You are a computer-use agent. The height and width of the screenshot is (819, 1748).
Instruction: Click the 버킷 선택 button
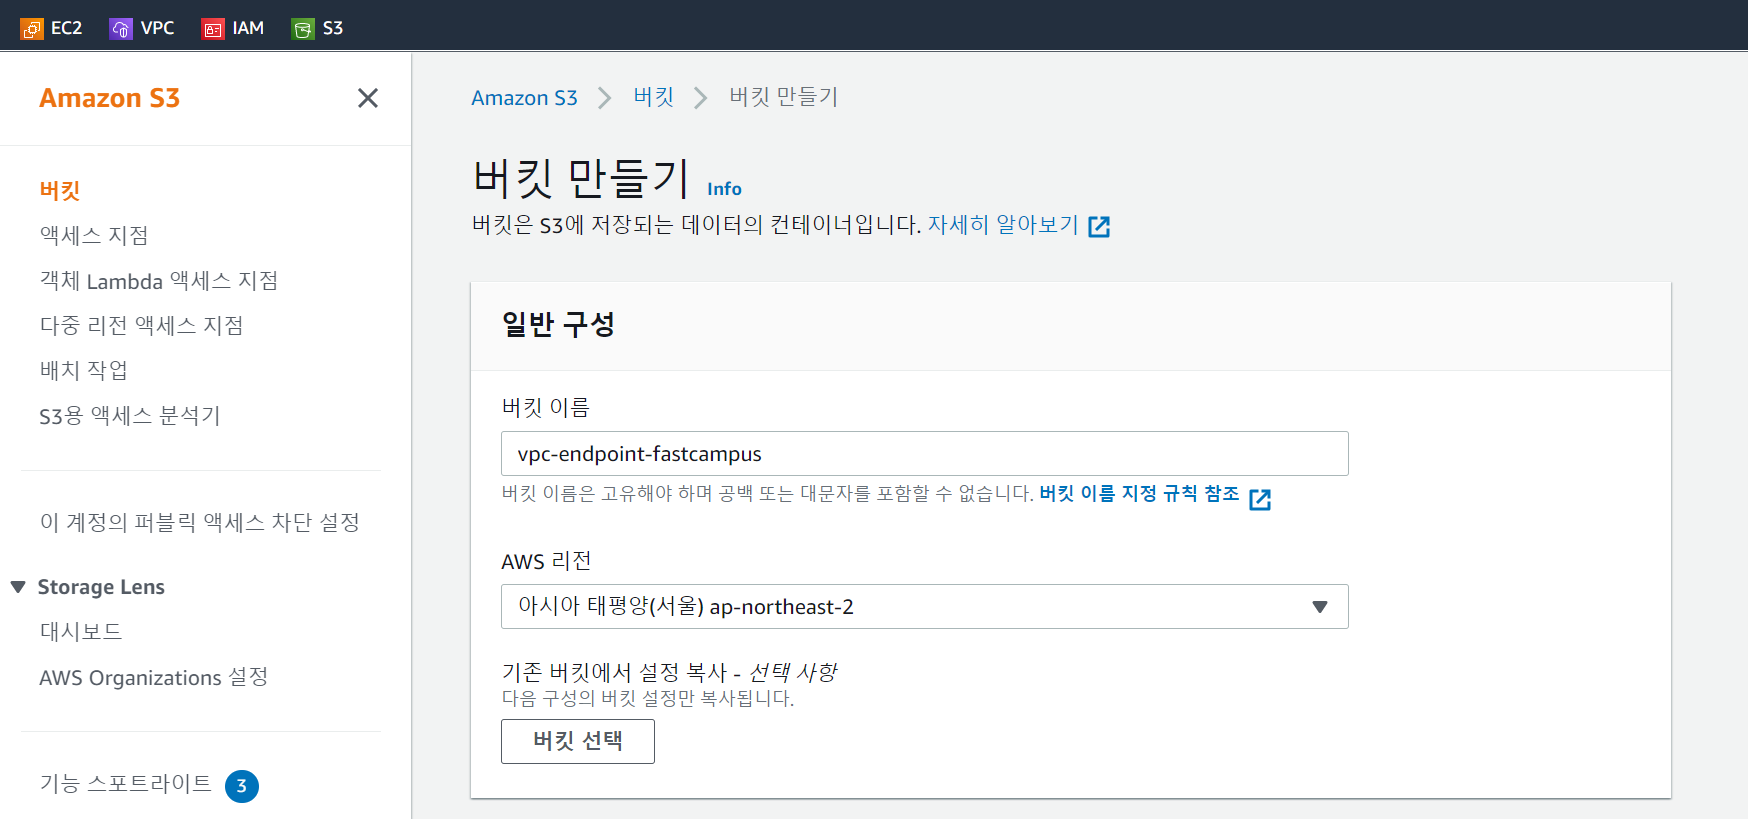[x=578, y=741]
